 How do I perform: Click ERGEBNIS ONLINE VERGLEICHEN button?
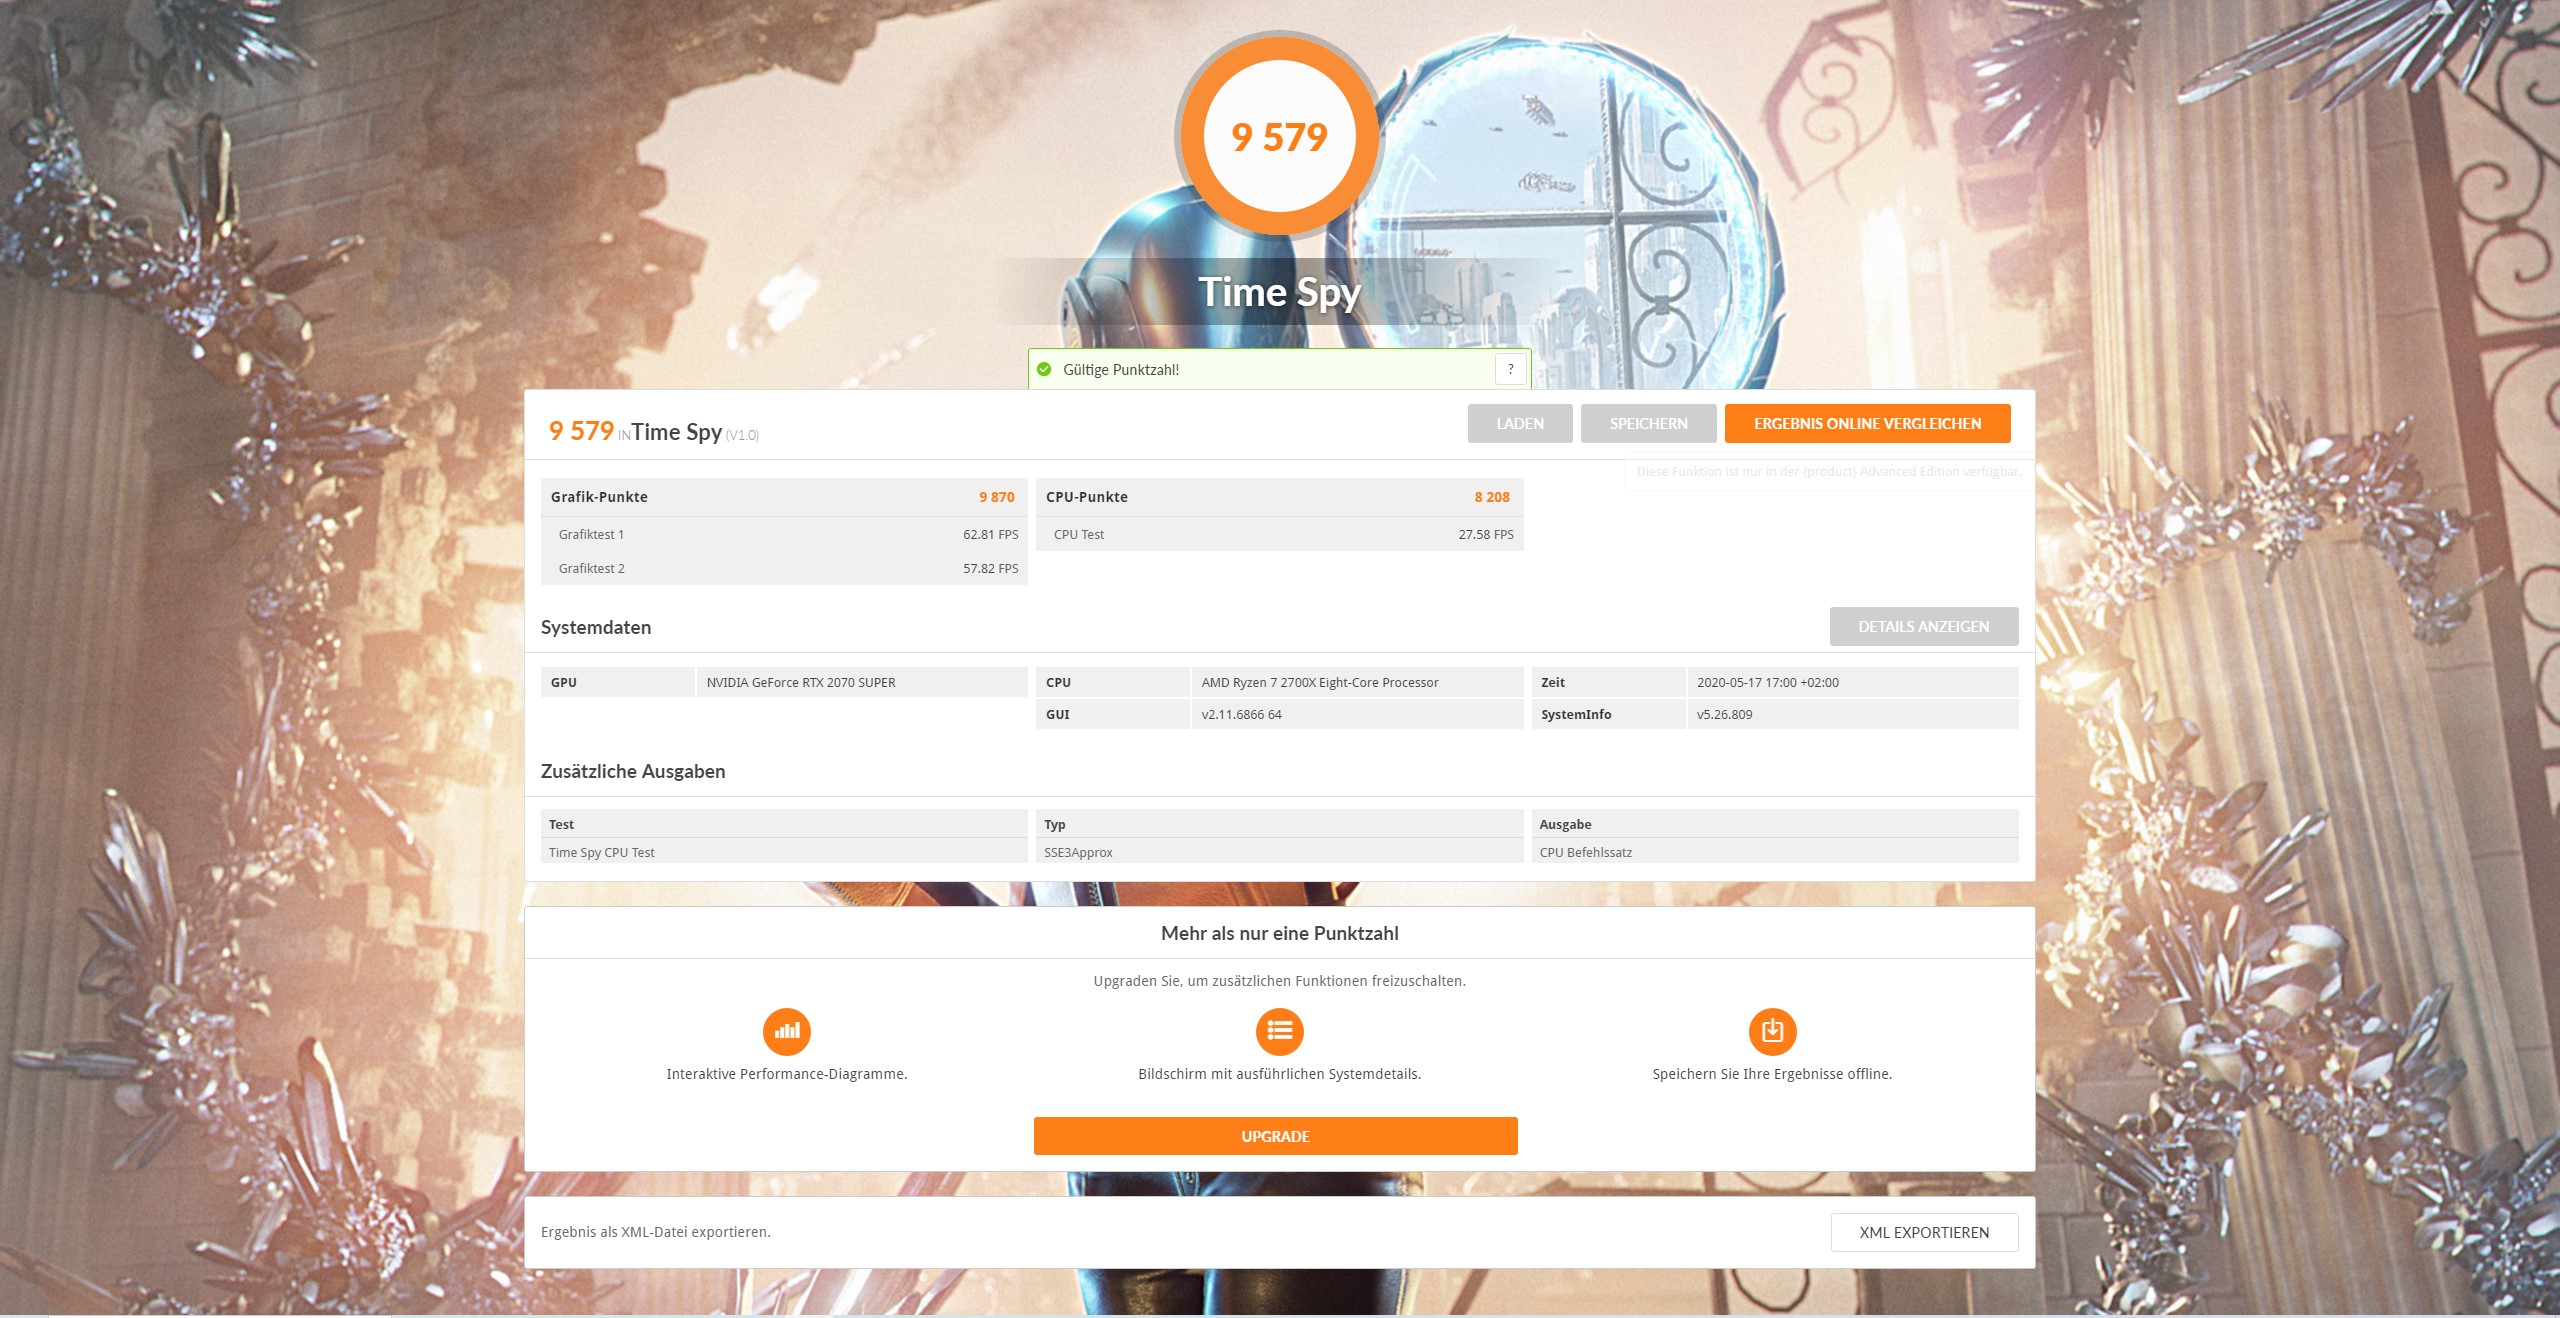1867,424
